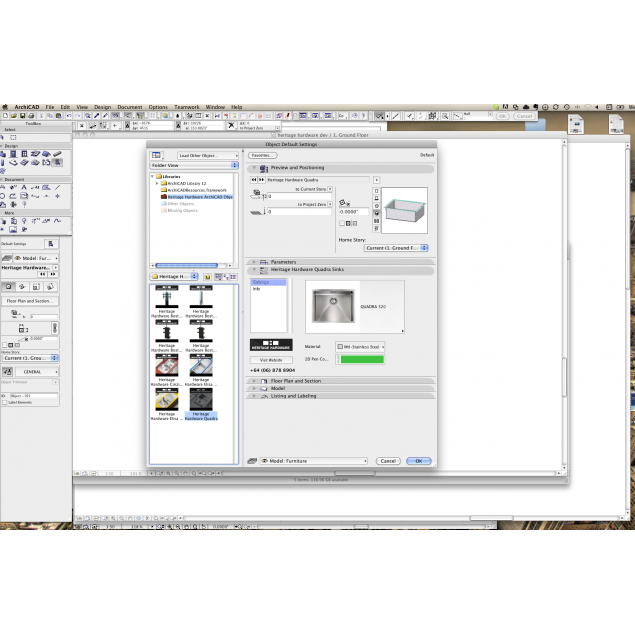Select the highlighted Object tool in Toolbox
Screen dimensions: 635x635
coord(58,163)
